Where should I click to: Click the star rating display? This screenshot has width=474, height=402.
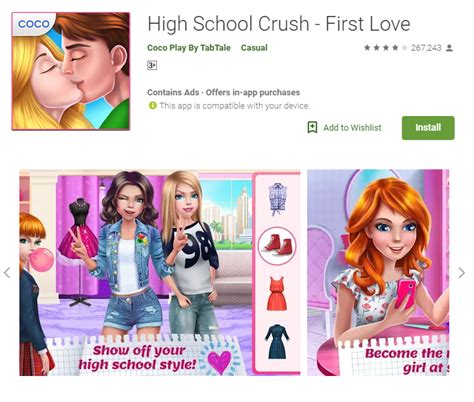coord(386,48)
